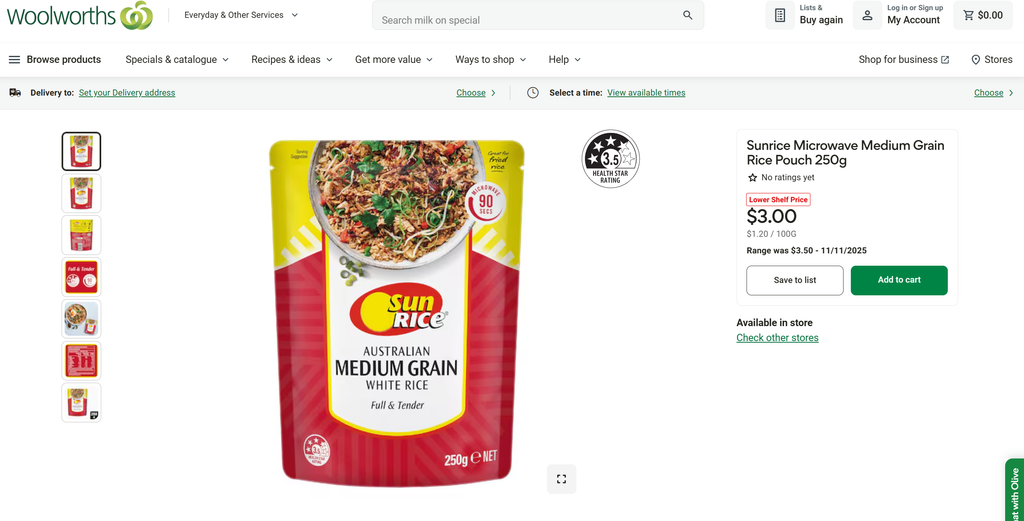Save the product to list
1024x521 pixels.
(x=795, y=280)
